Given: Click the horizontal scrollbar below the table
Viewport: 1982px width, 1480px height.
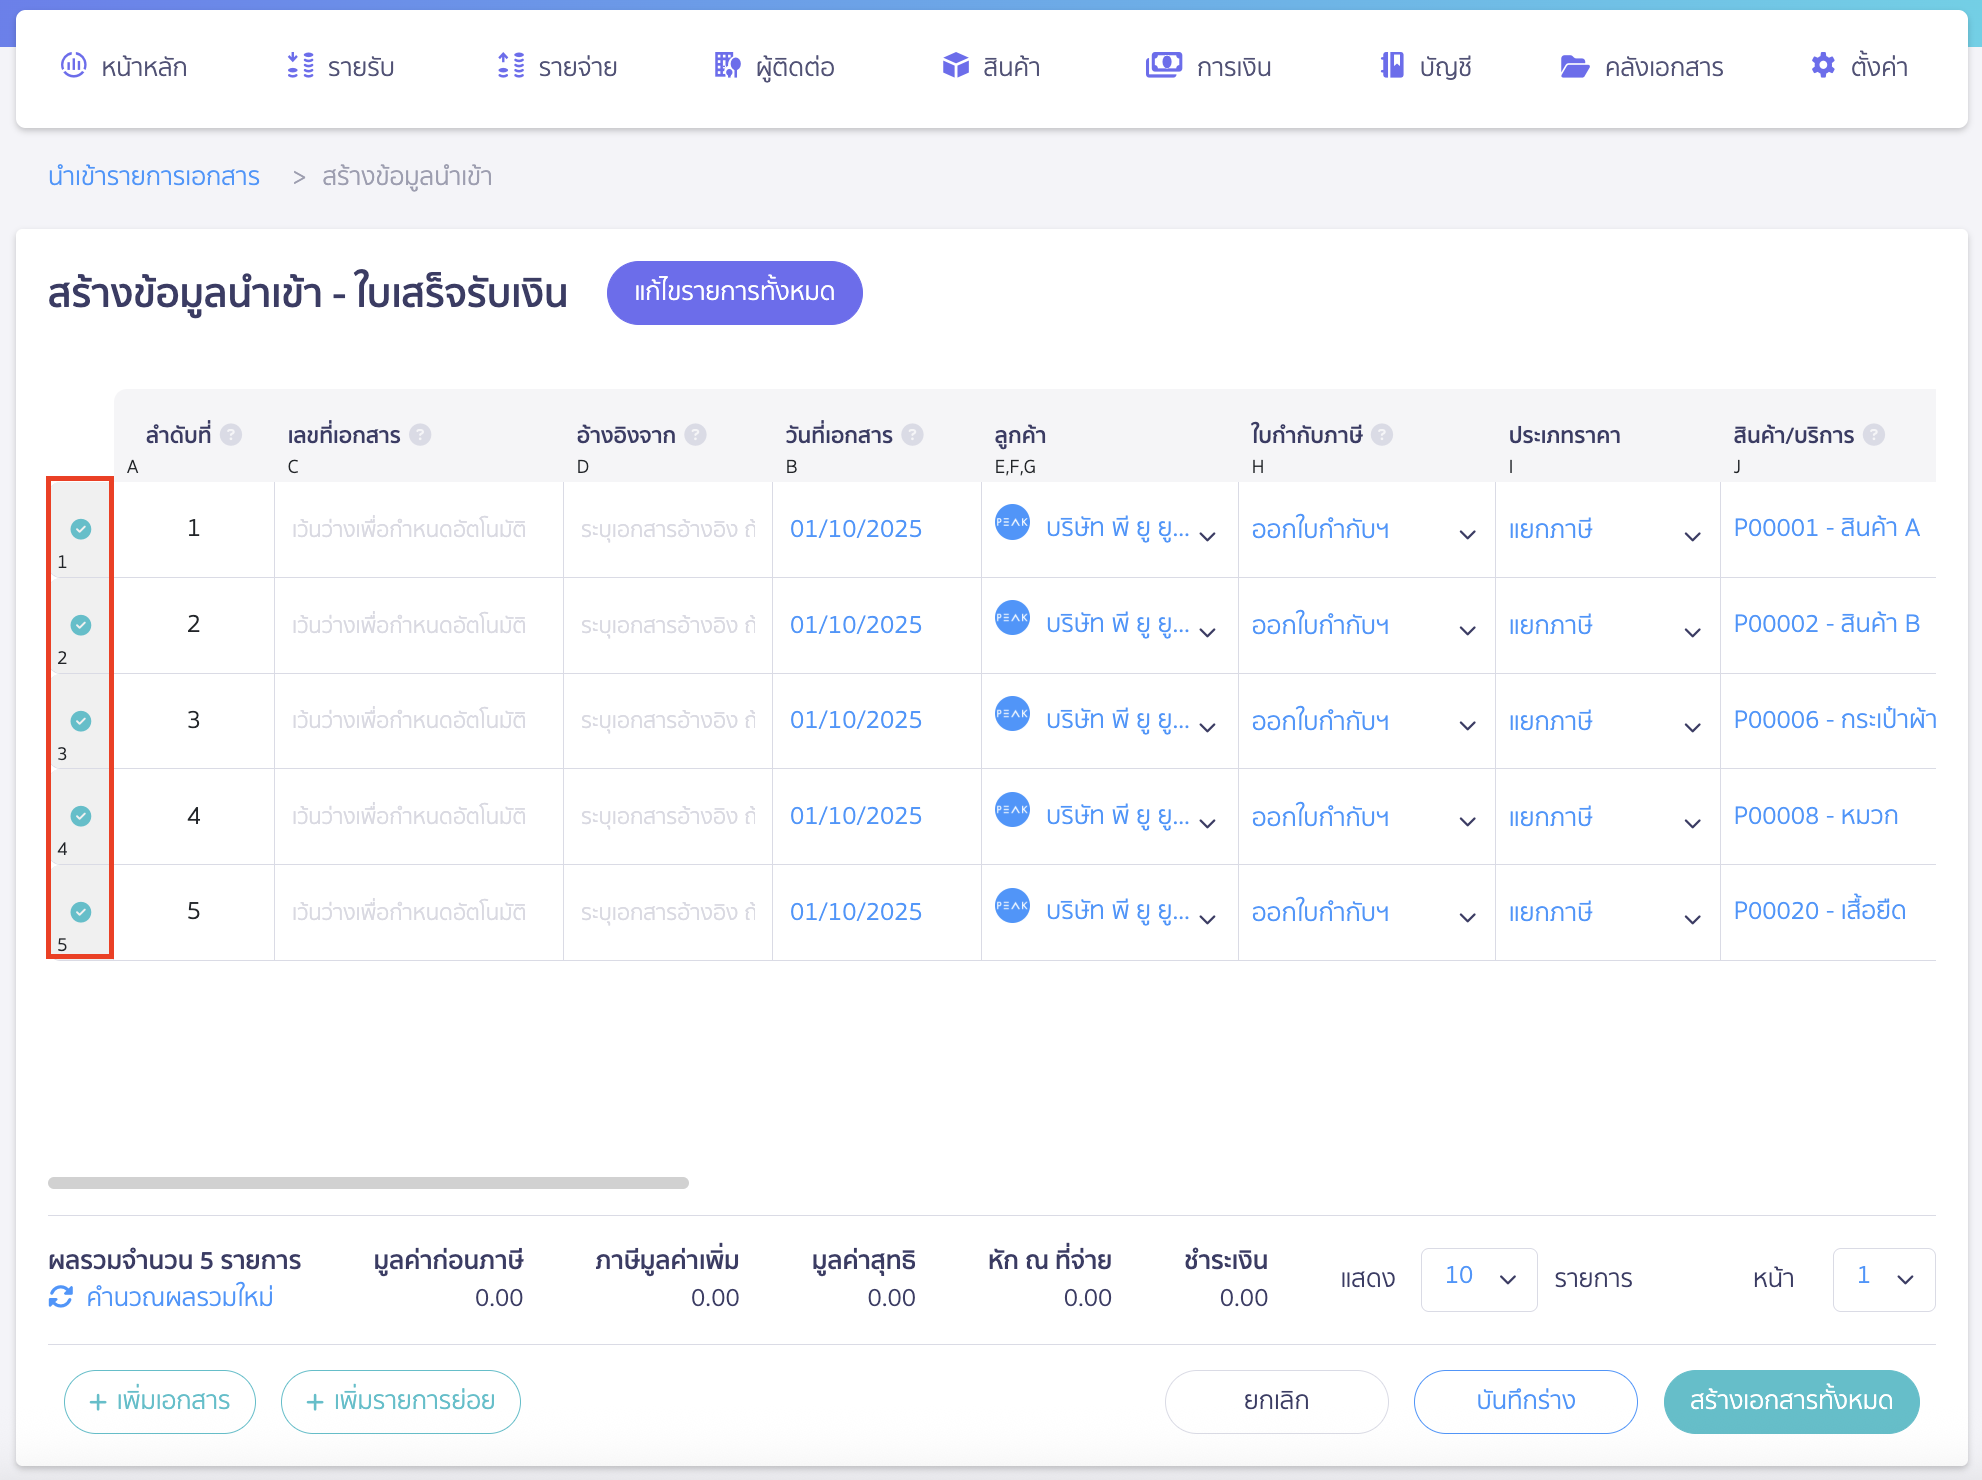Looking at the screenshot, I should tap(368, 1183).
